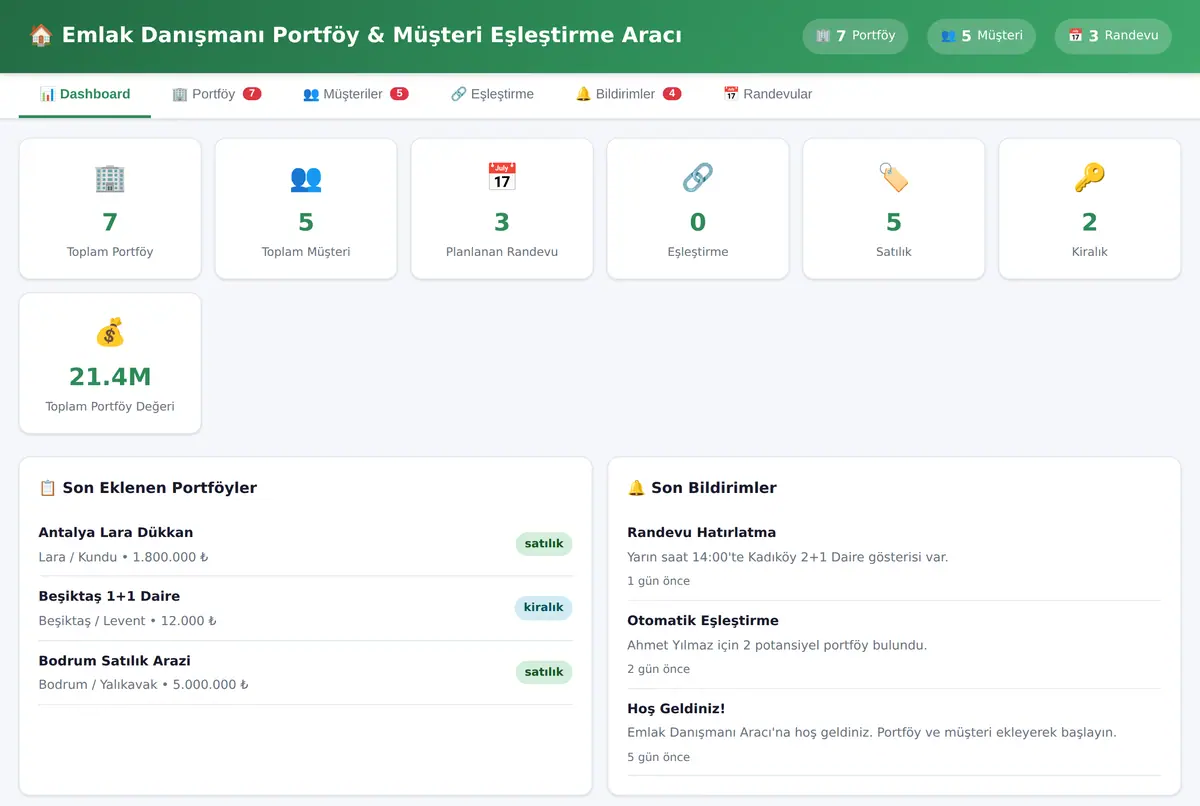Go to the Eşleştirme tab
The width and height of the screenshot is (1200, 806).
click(x=492, y=94)
